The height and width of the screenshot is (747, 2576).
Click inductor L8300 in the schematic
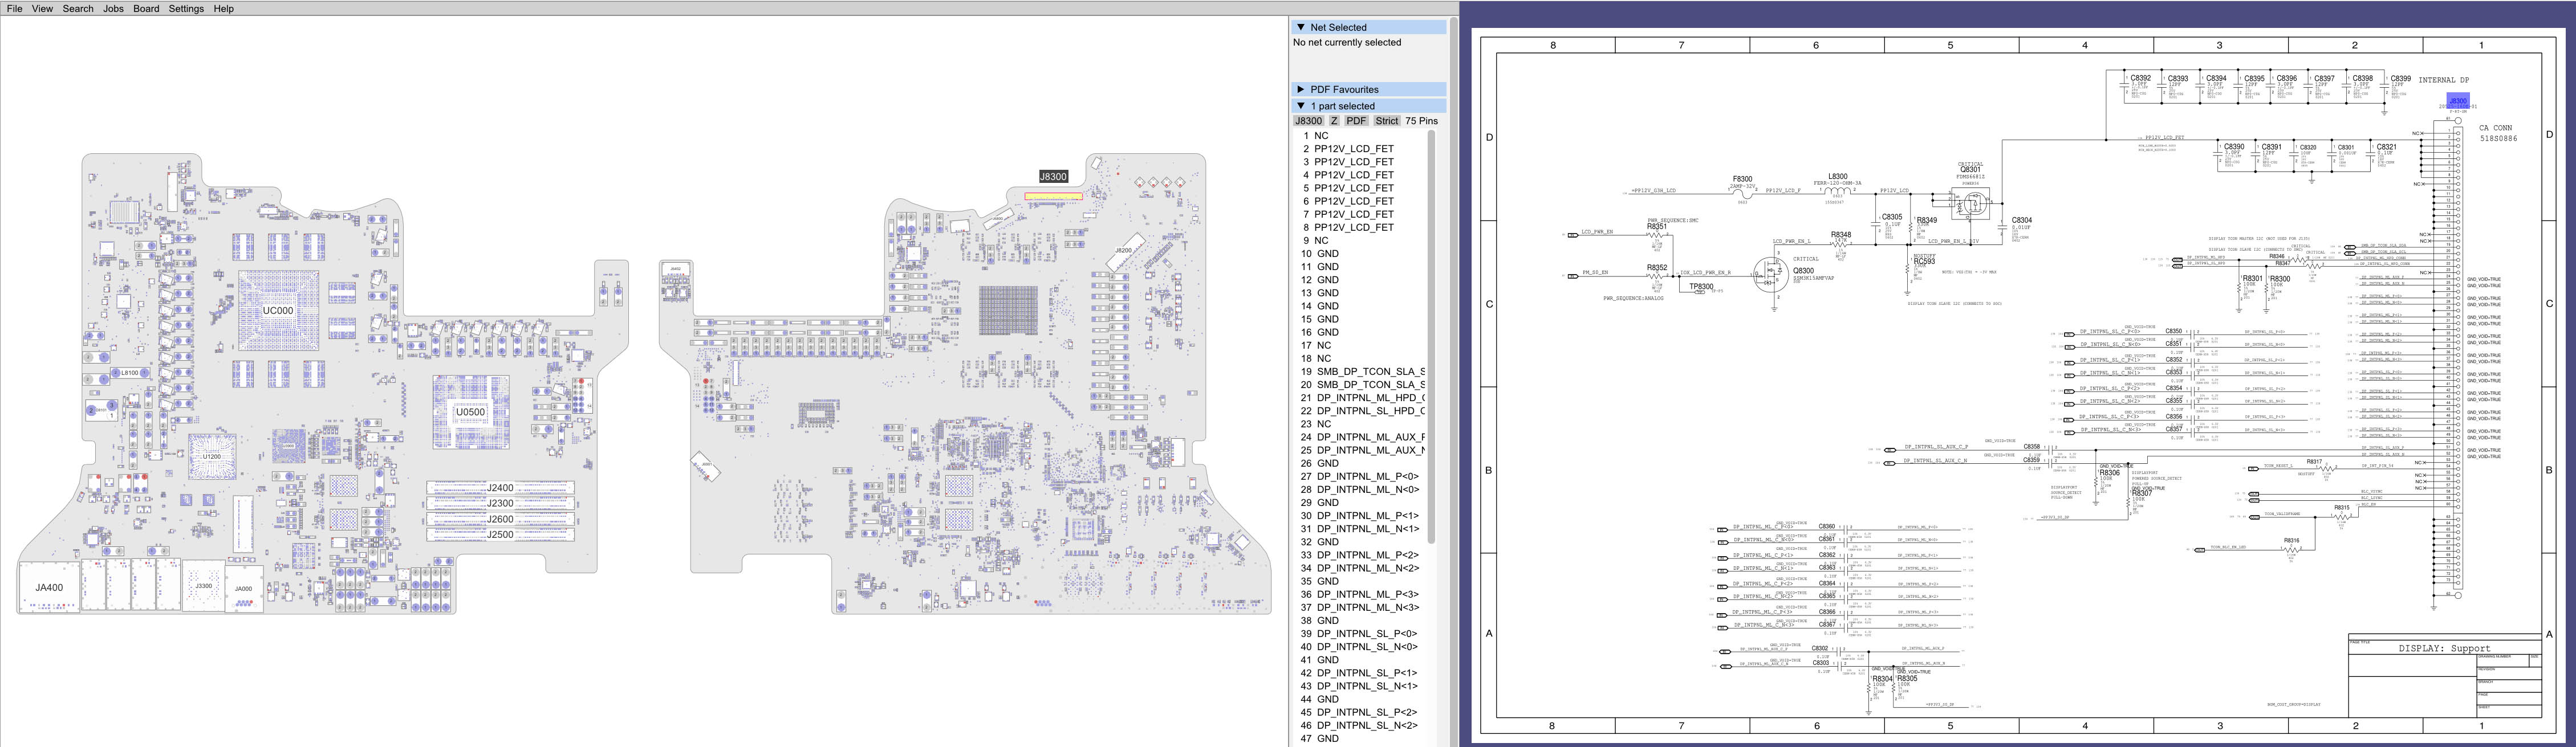pyautogui.click(x=1837, y=190)
